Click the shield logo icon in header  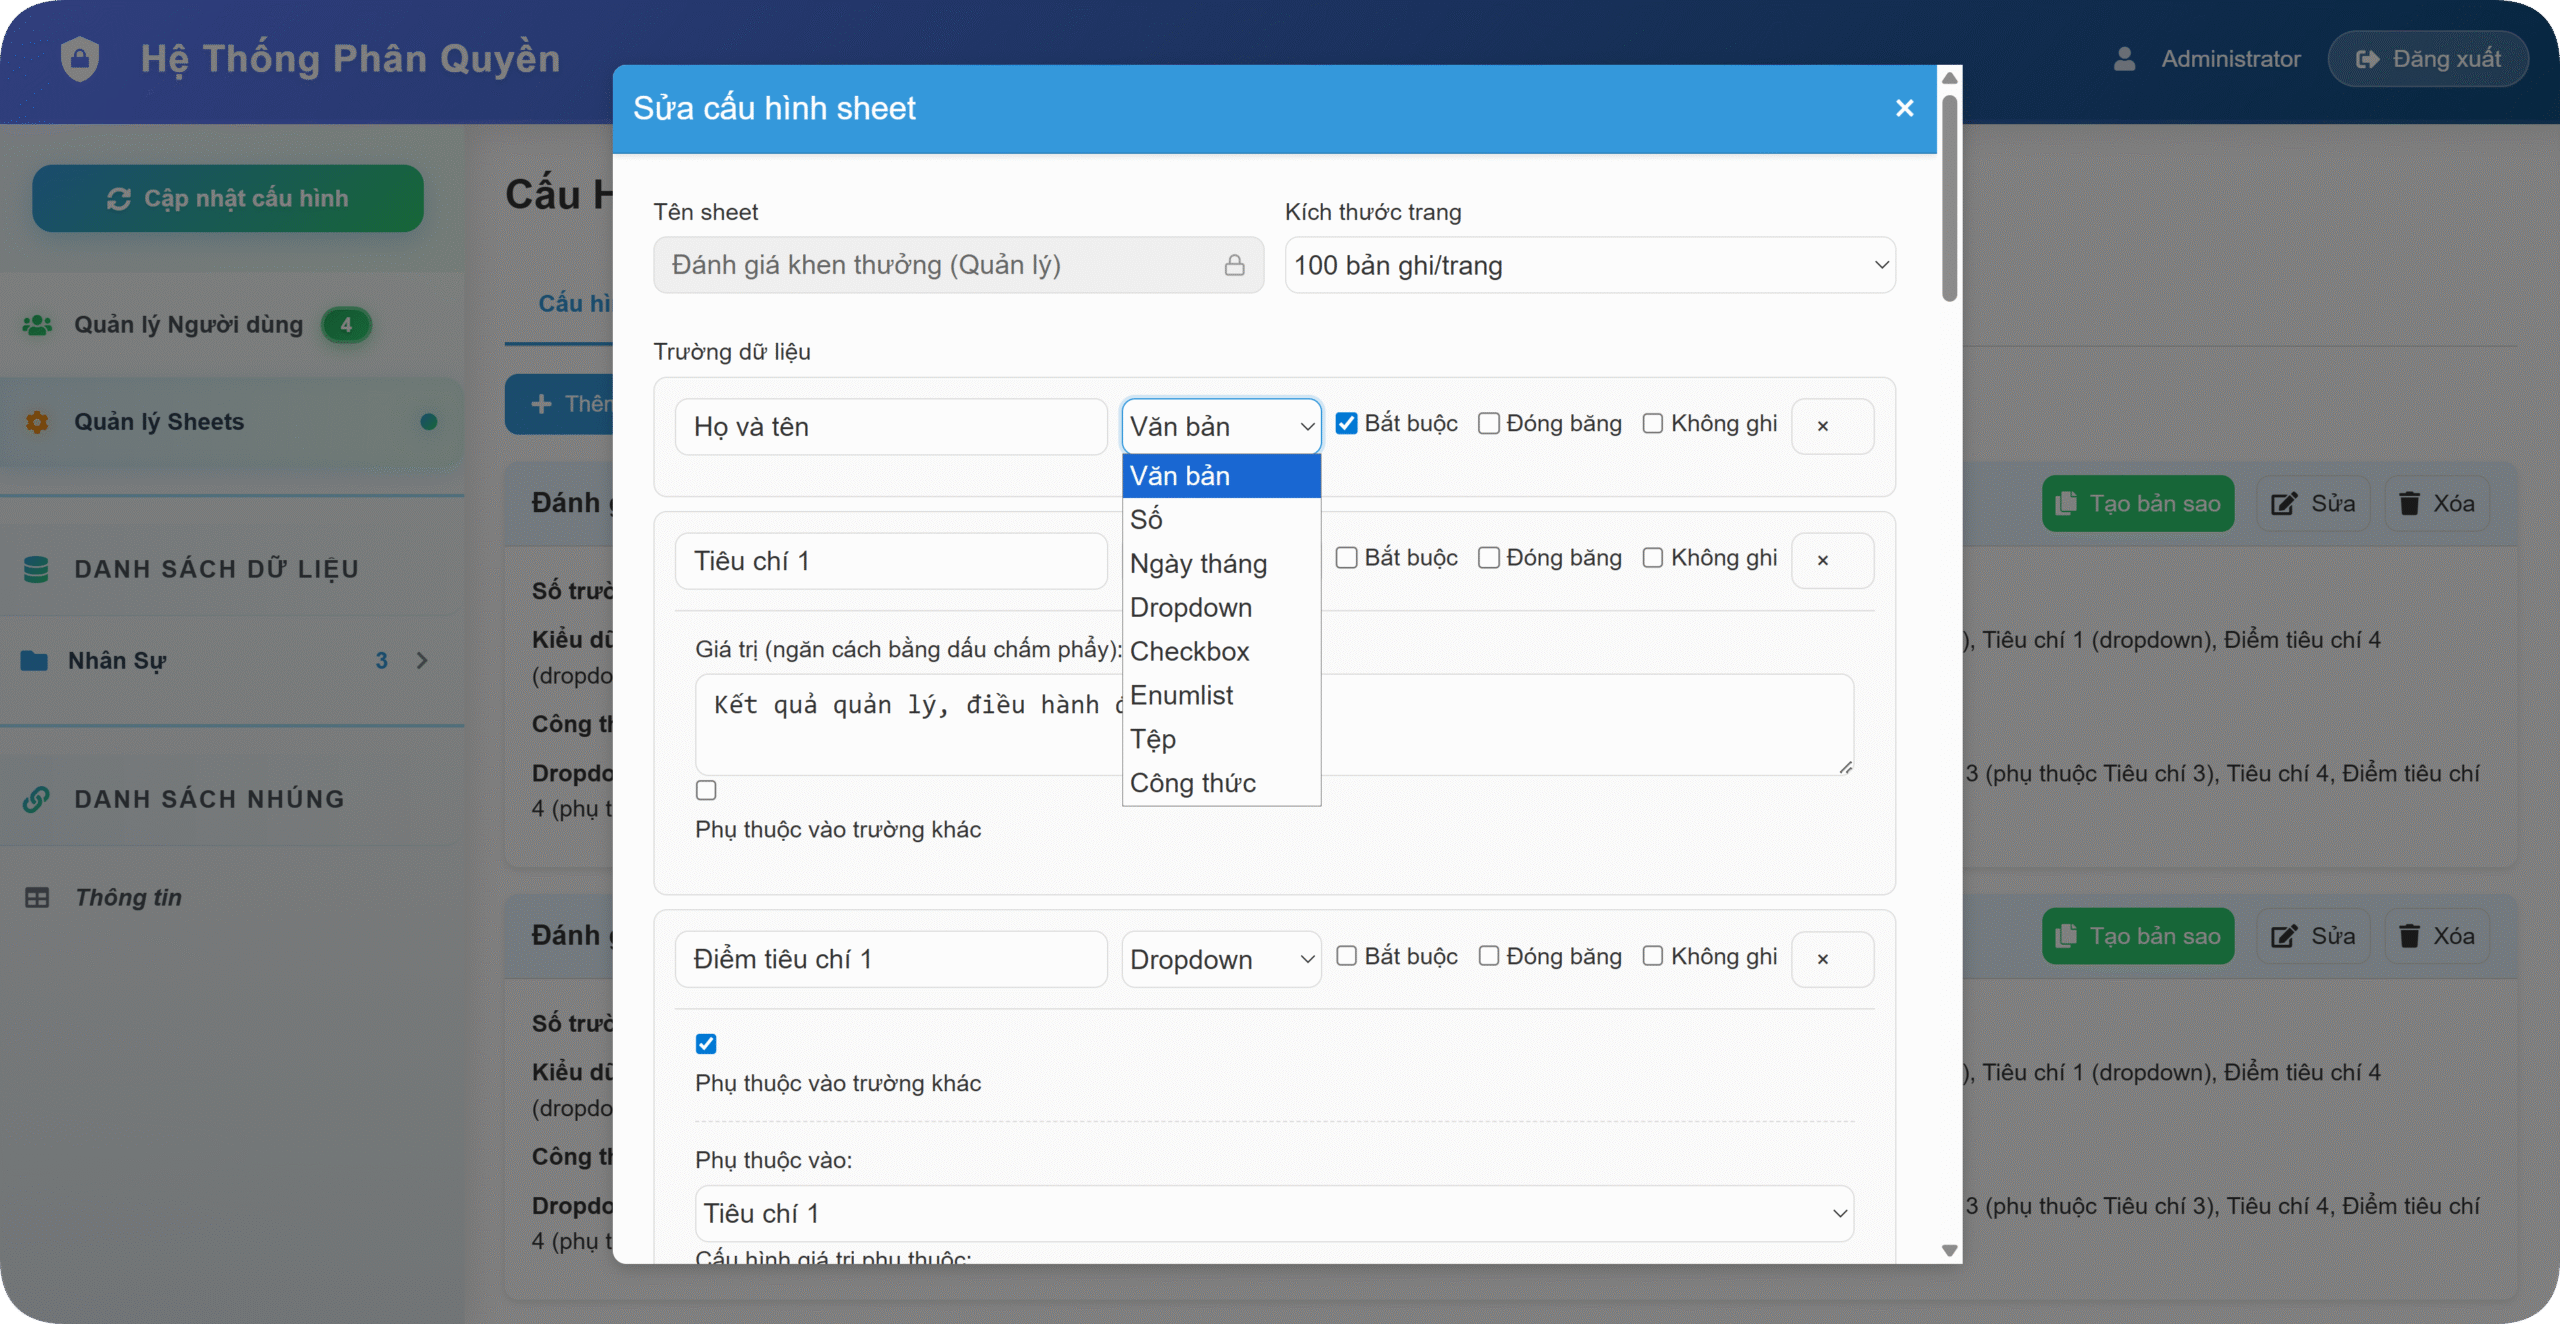coord(80,58)
